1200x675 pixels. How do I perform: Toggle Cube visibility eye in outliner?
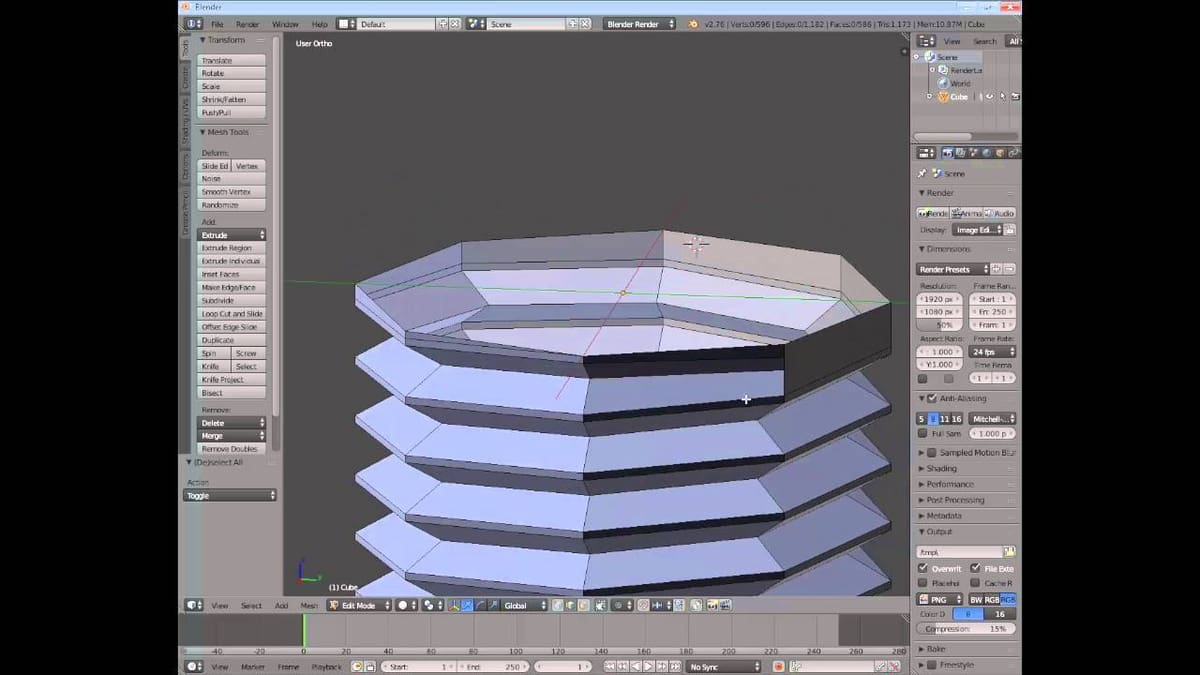coord(990,97)
